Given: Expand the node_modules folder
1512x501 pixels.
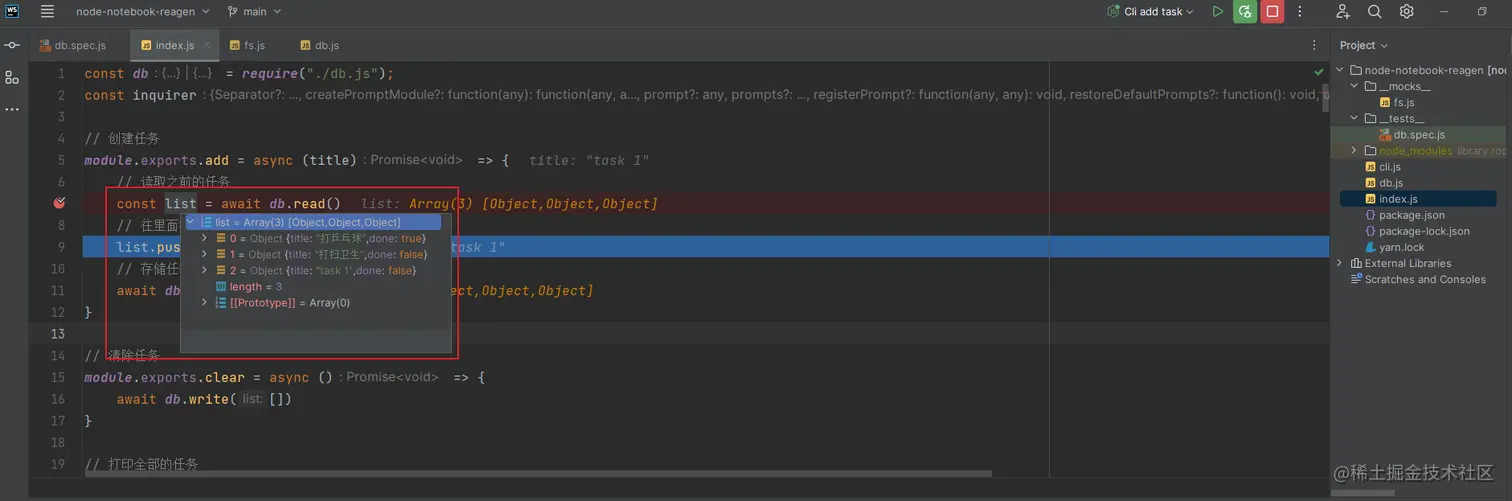Looking at the screenshot, I should click(x=1355, y=150).
